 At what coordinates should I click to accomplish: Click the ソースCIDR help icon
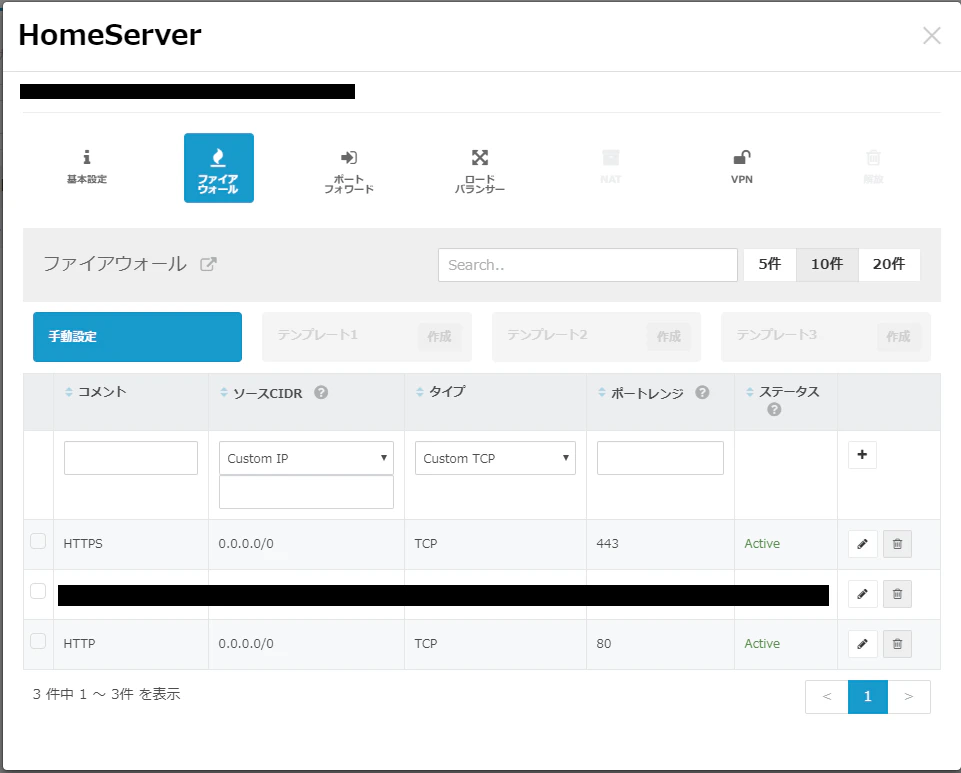pyautogui.click(x=321, y=392)
